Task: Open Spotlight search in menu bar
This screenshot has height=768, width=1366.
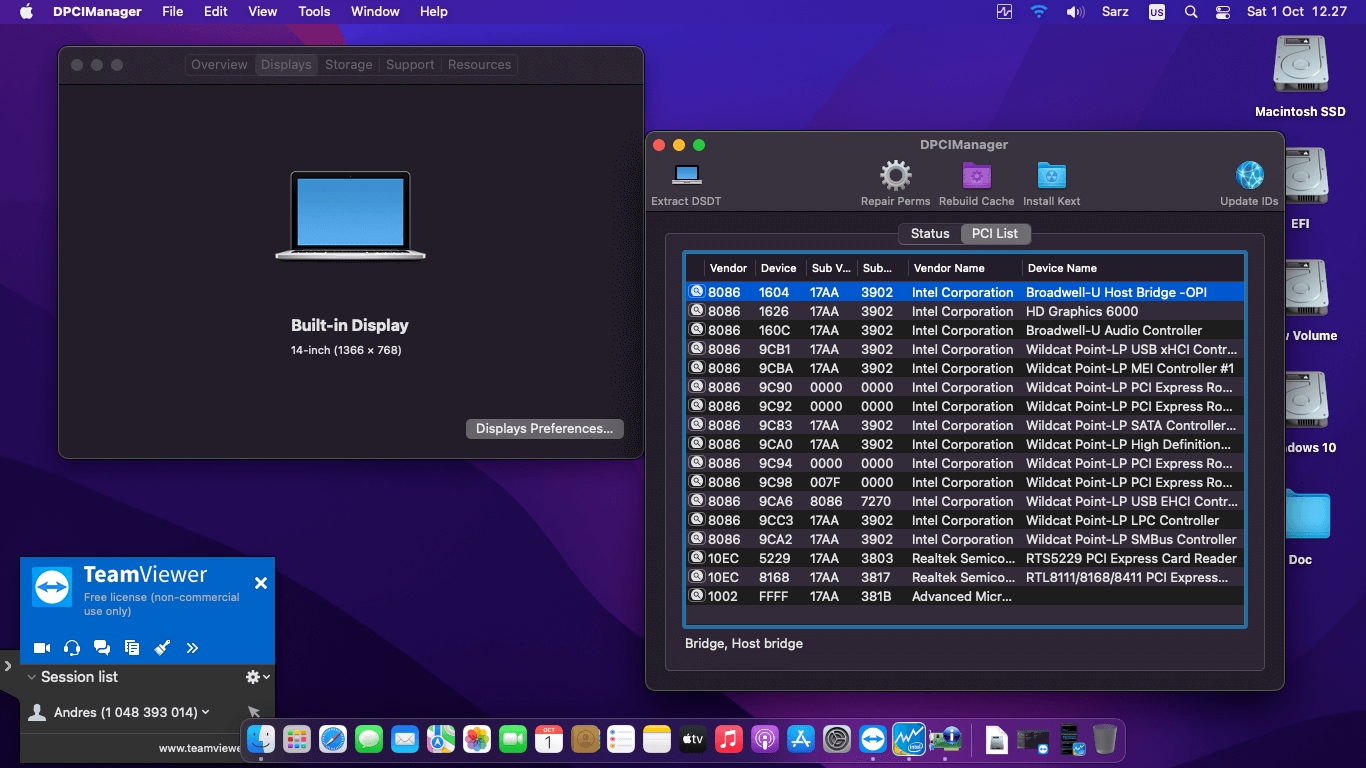Action: coord(1190,12)
